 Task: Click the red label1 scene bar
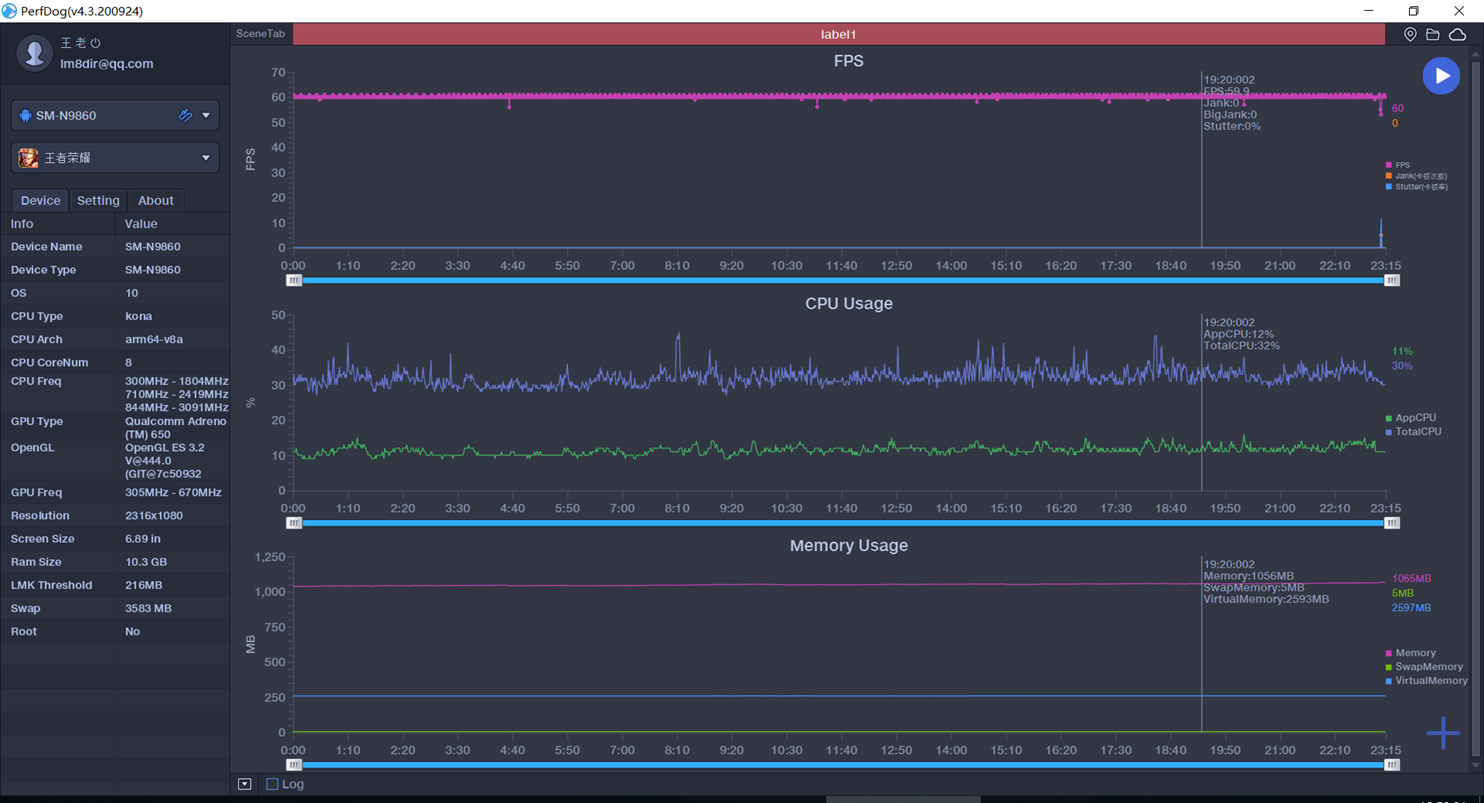coord(838,34)
